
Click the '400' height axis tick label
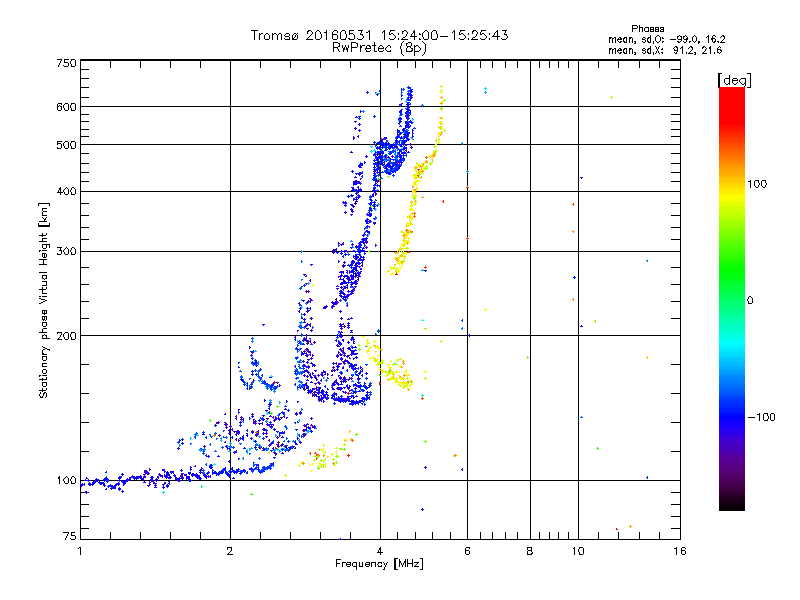pos(66,191)
